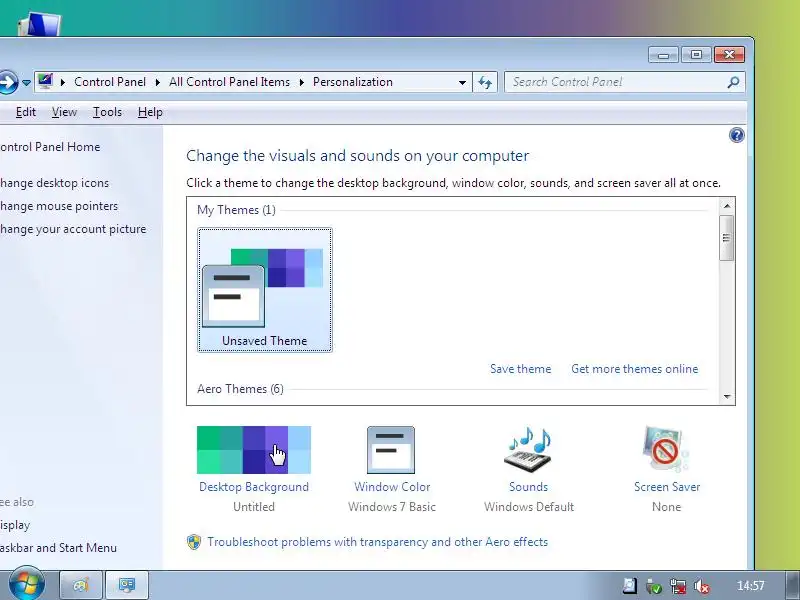Open Taskbar and Start Menu link
Image resolution: width=800 pixels, height=600 pixels.
click(x=58, y=548)
